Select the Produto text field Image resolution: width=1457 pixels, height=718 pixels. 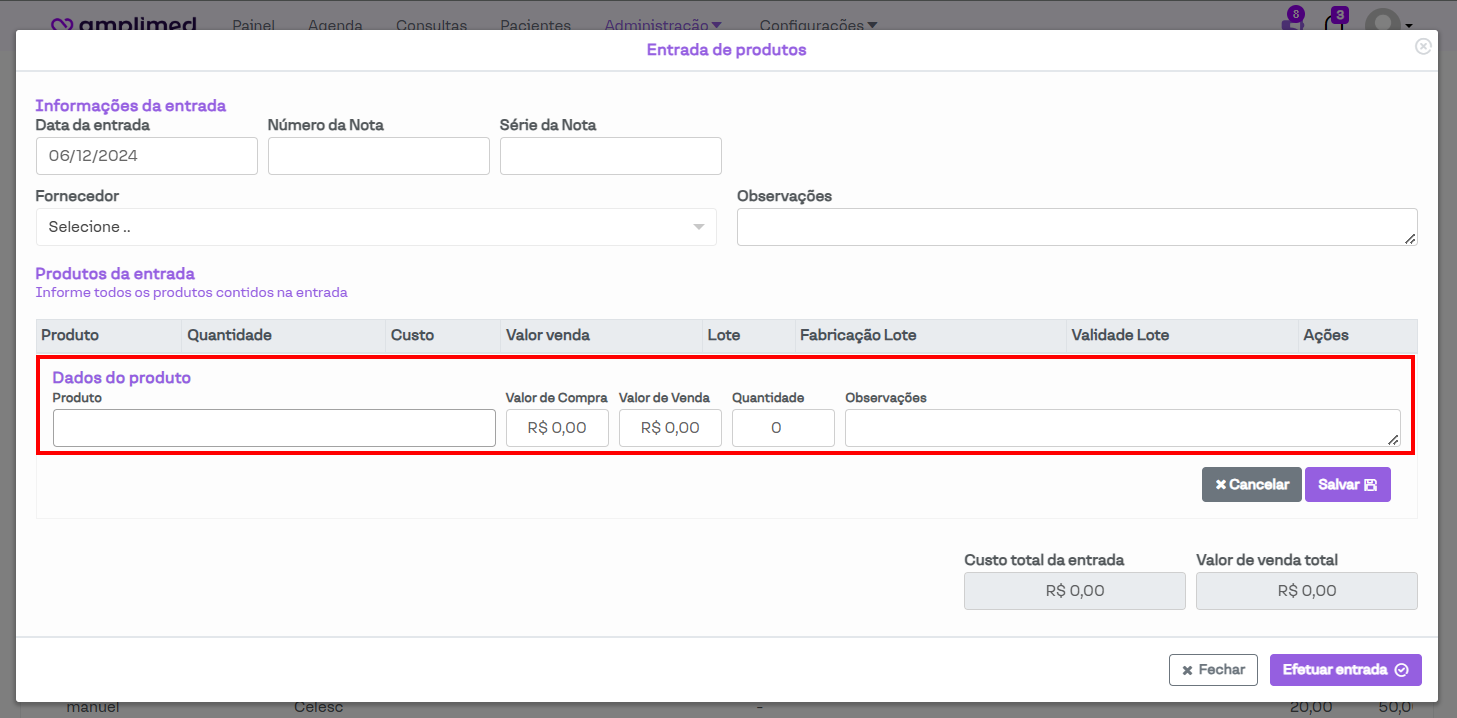click(274, 428)
